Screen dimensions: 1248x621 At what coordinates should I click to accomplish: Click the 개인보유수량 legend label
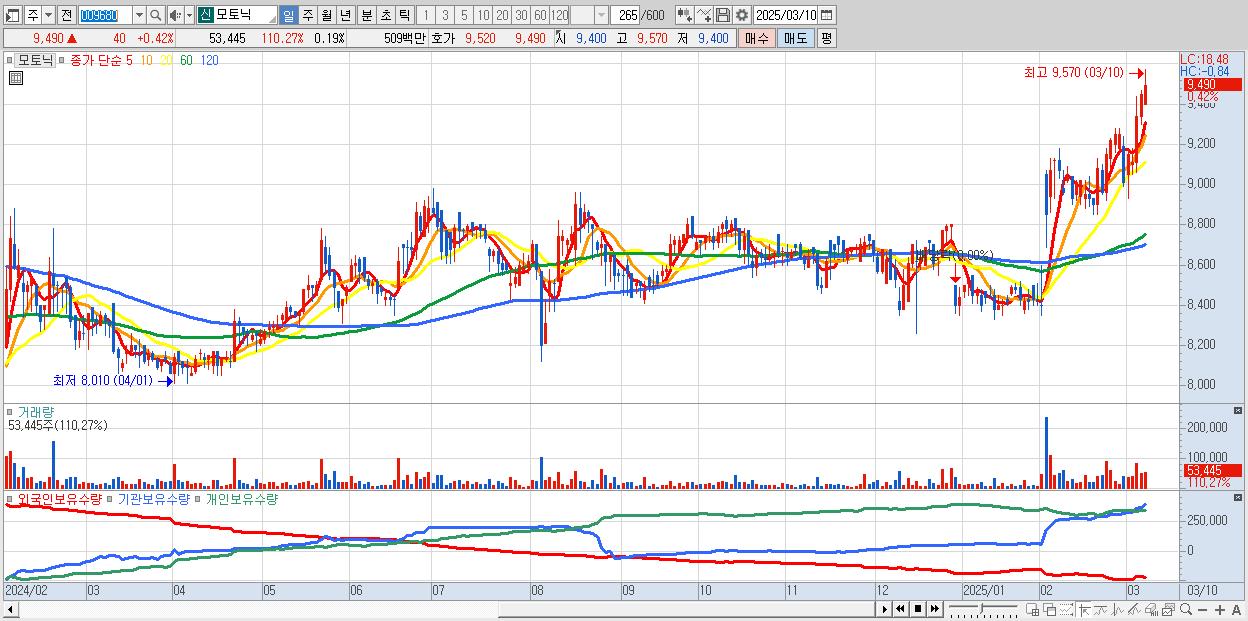point(240,498)
